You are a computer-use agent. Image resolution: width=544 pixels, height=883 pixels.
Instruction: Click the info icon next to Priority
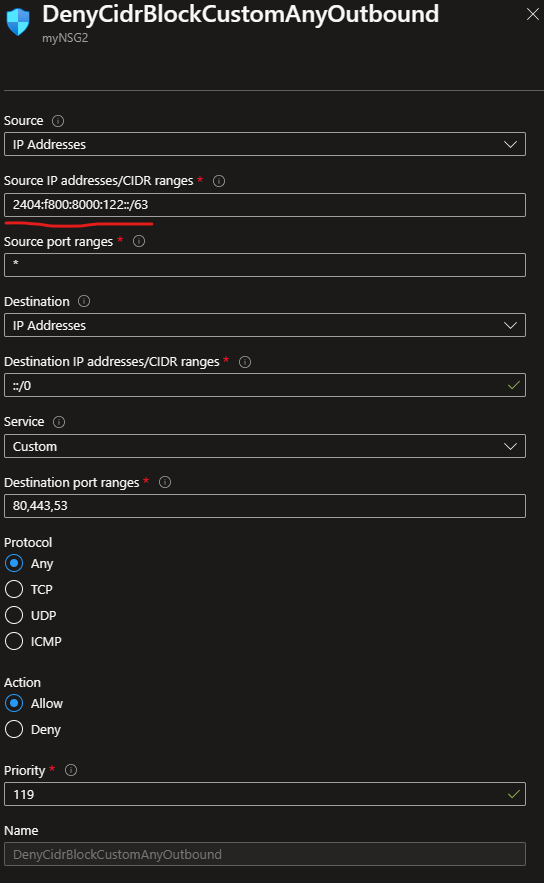coord(71,770)
